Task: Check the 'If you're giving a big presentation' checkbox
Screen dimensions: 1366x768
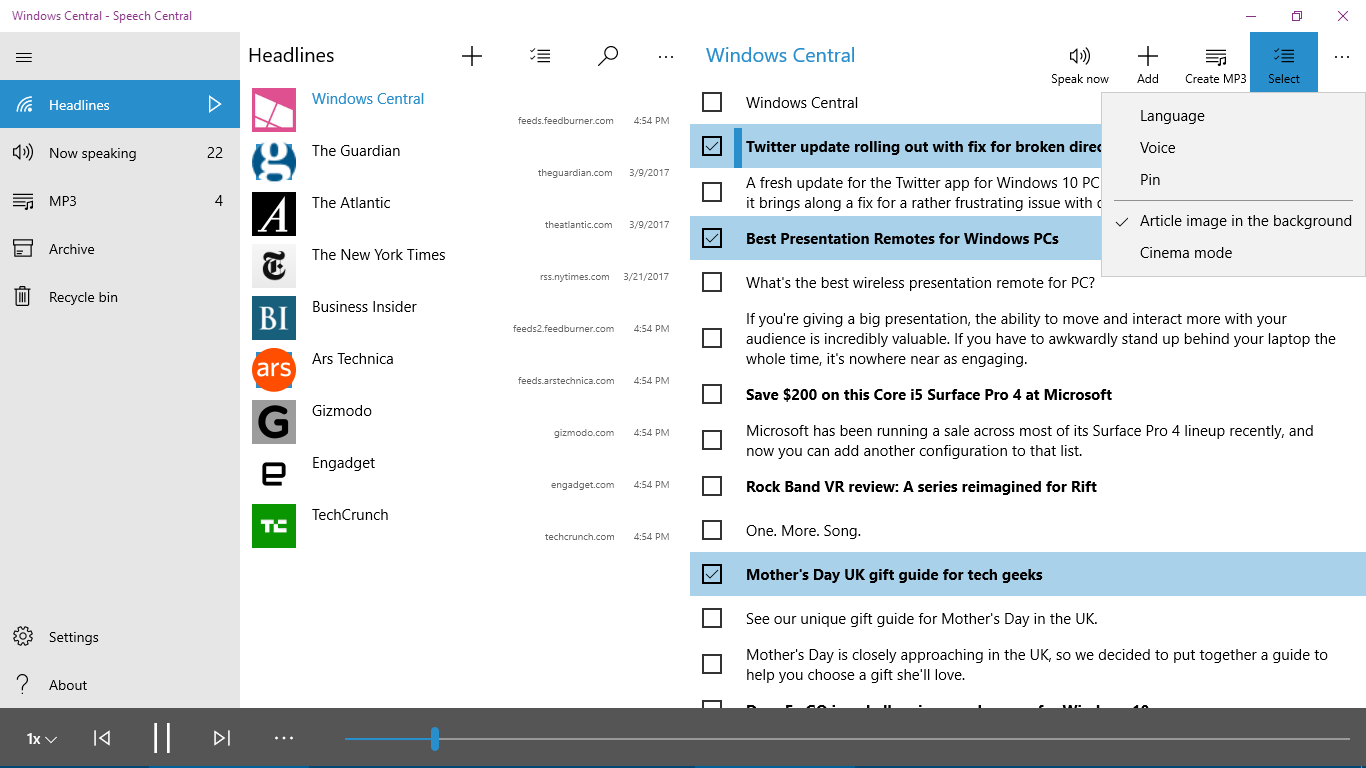Action: (x=712, y=338)
